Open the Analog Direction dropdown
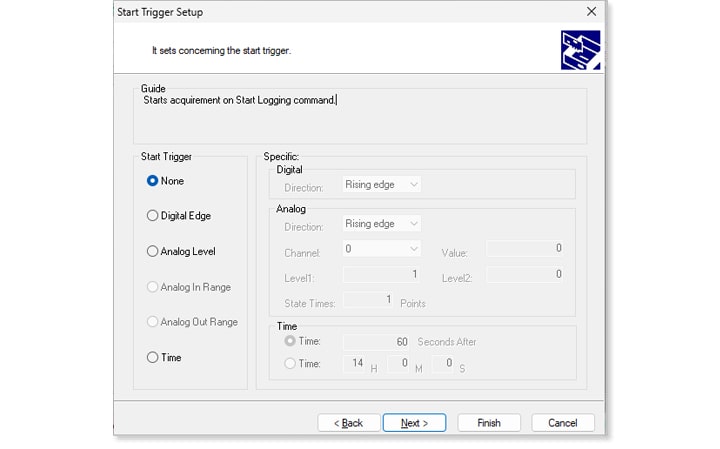This screenshot has height=449, width=720. tap(382, 224)
